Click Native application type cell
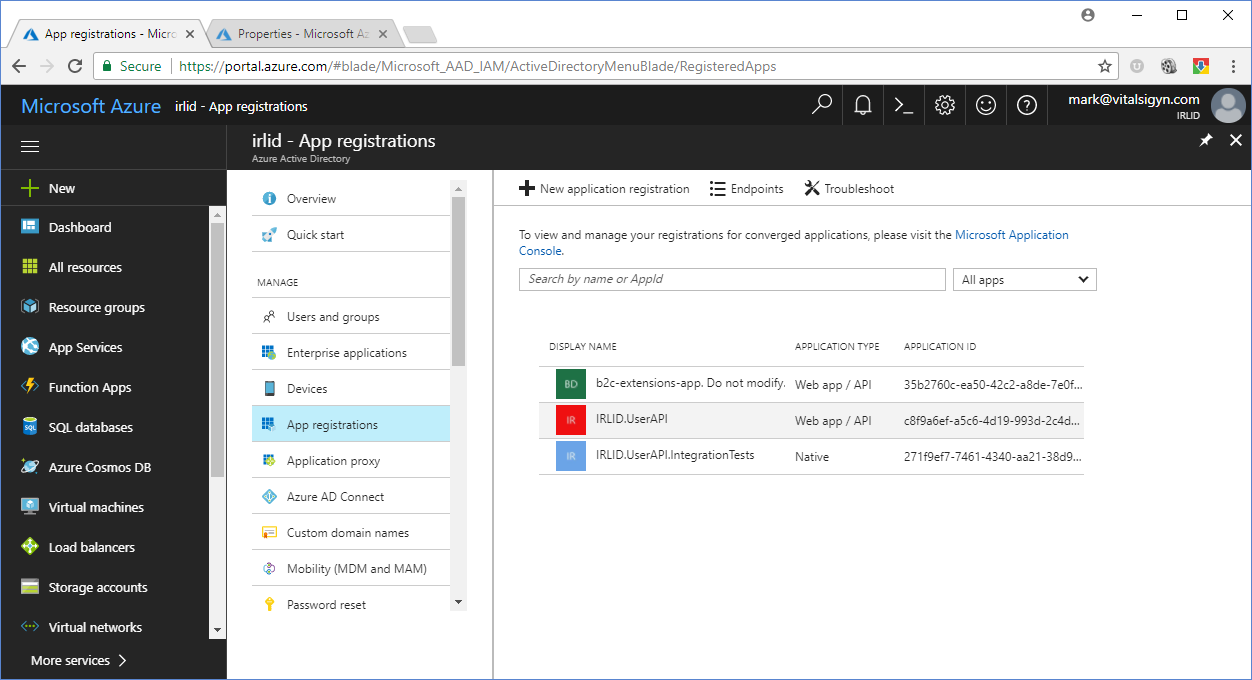The height and width of the screenshot is (680, 1252). click(x=812, y=457)
